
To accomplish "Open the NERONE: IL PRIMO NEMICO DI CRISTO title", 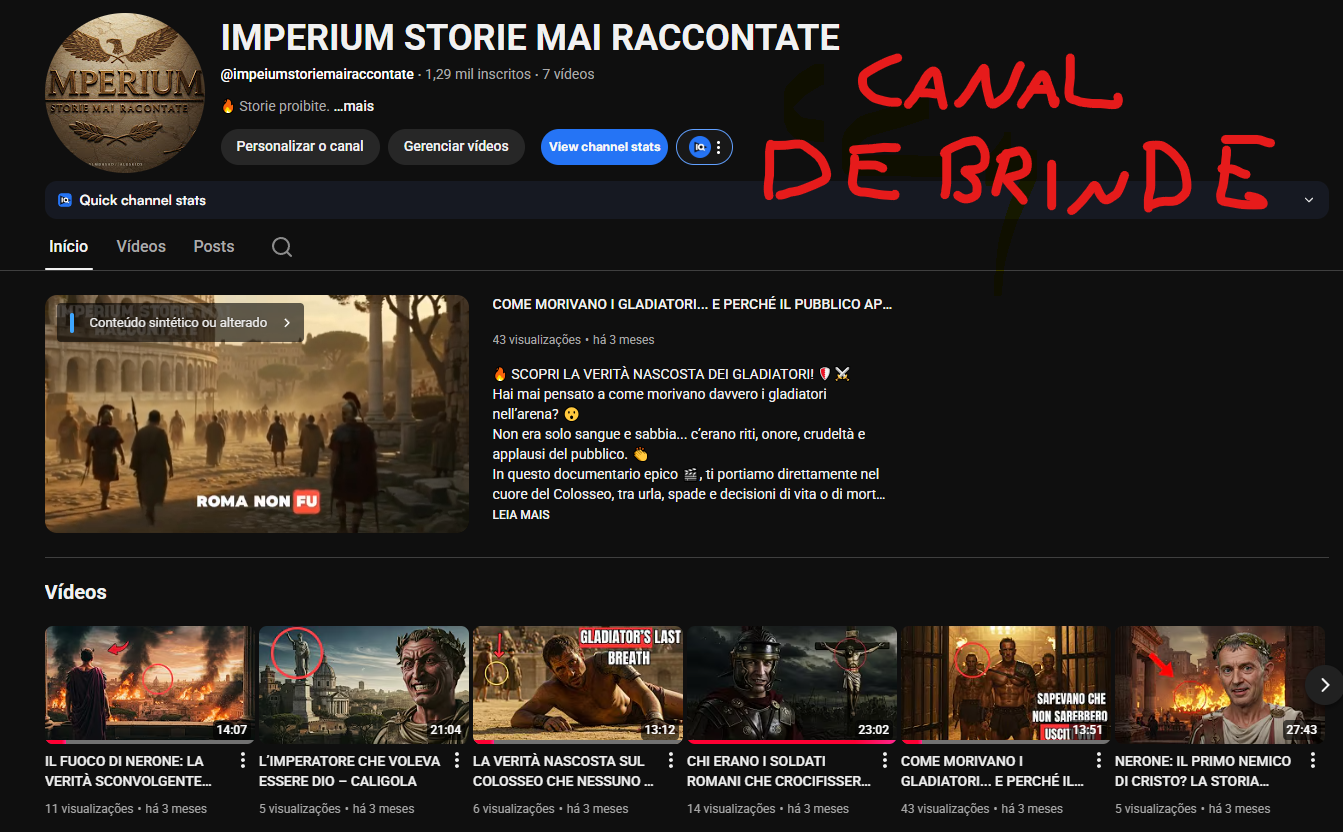I will tap(1204, 771).
